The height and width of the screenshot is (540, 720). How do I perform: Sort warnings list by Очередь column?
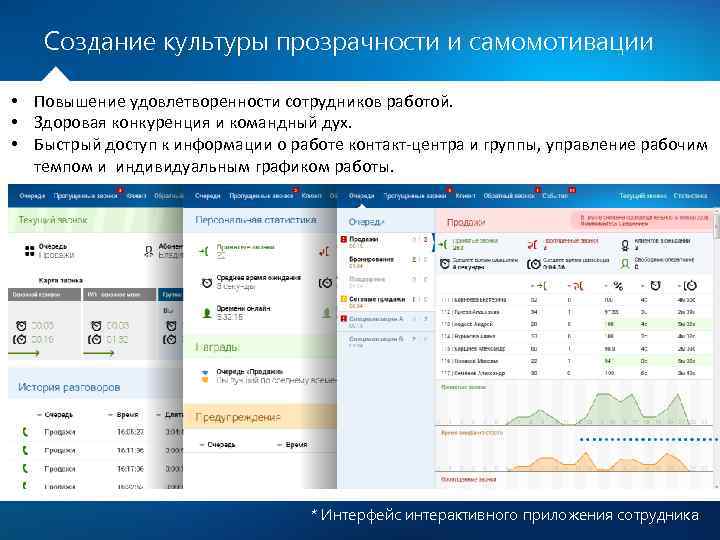218,444
